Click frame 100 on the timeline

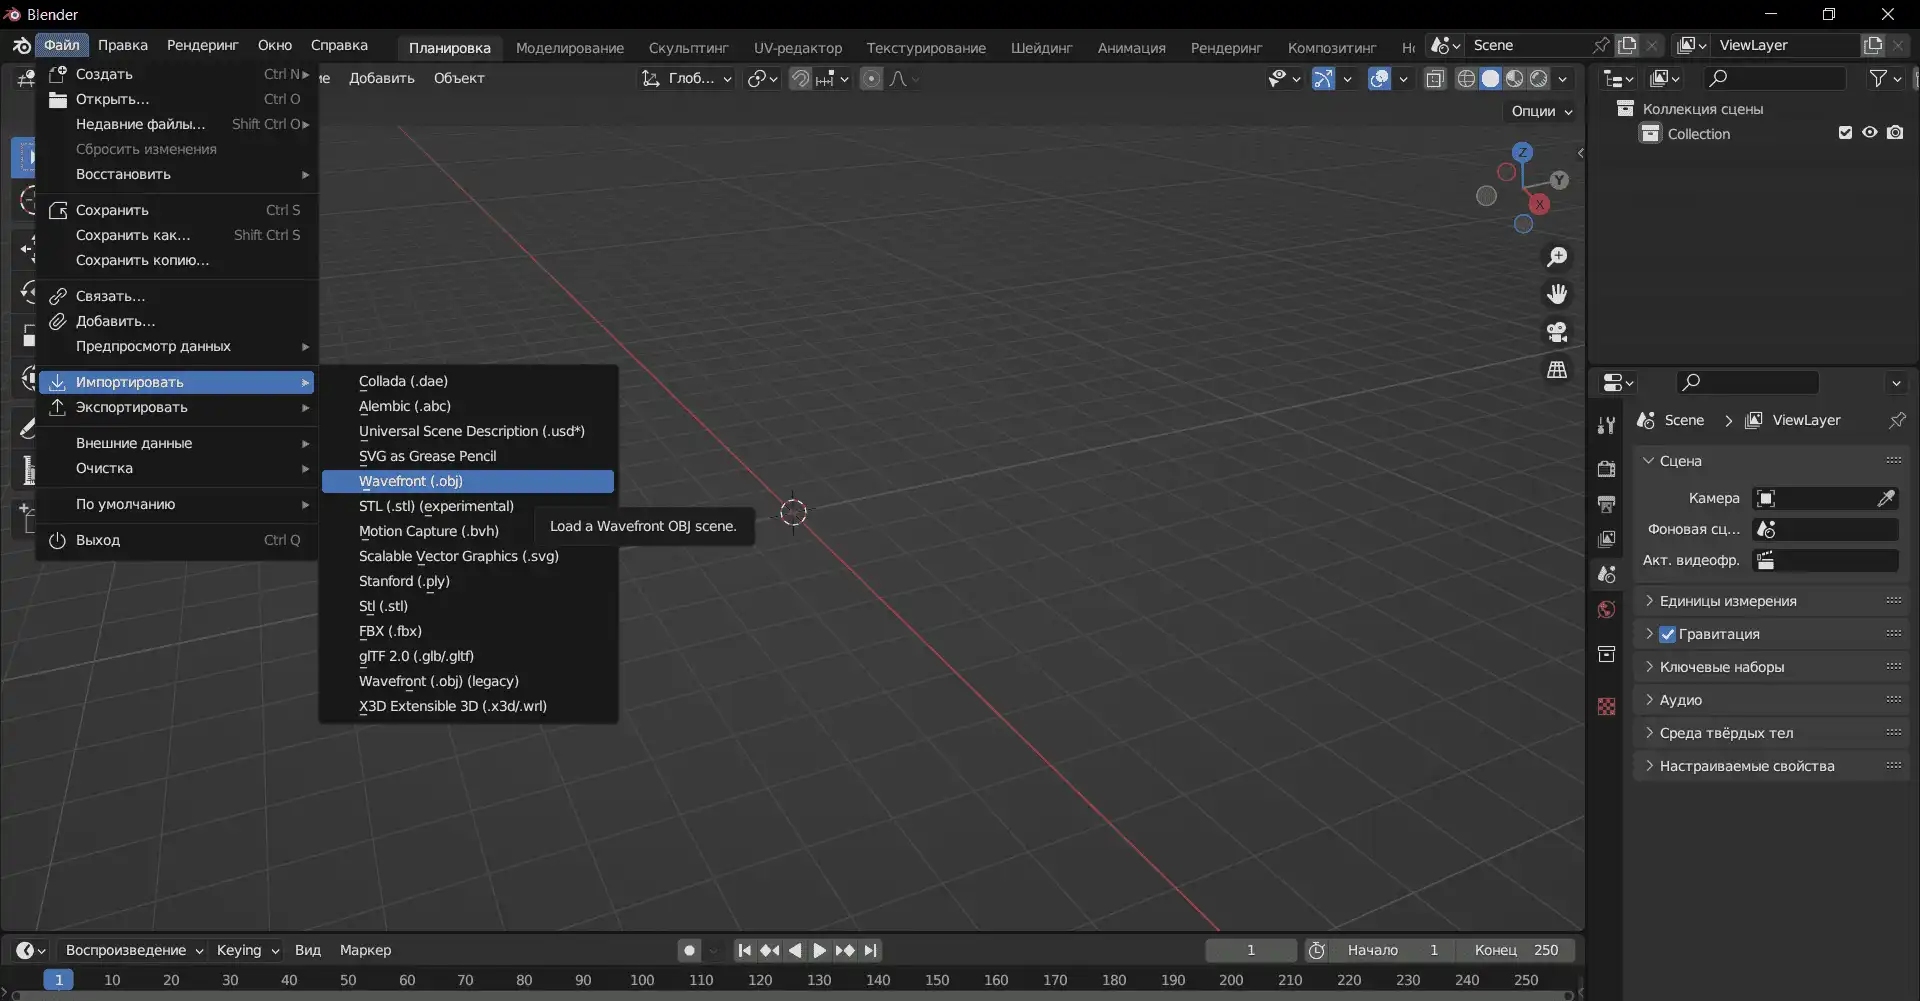click(x=642, y=980)
